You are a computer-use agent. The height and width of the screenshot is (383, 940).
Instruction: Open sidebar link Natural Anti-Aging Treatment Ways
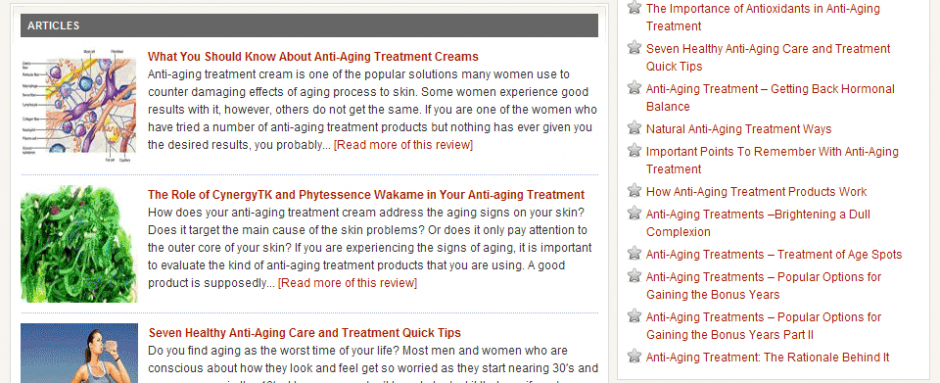pos(739,129)
